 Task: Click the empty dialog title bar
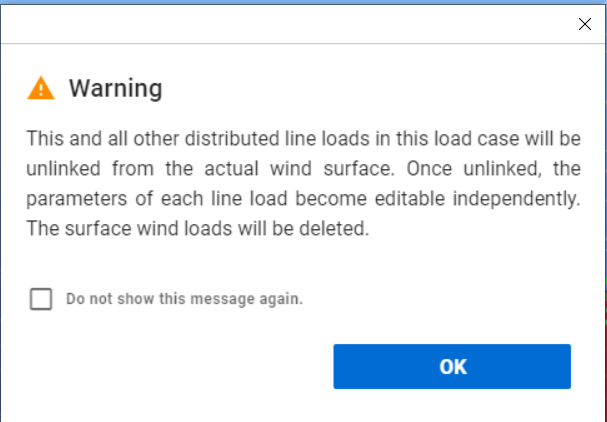pos(286,24)
